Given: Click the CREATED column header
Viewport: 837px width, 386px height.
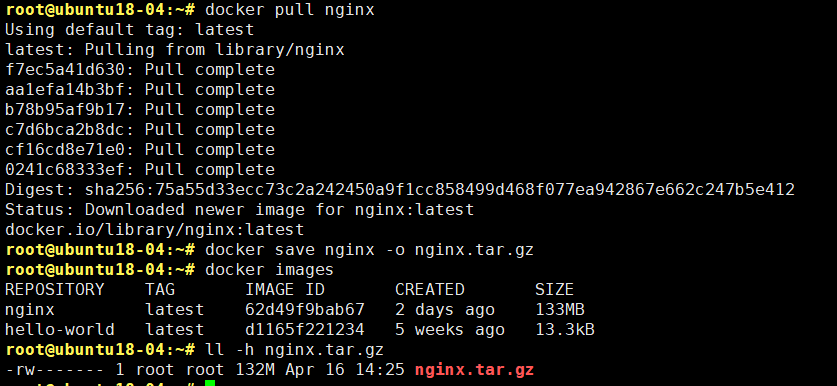Looking at the screenshot, I should click(430, 289).
